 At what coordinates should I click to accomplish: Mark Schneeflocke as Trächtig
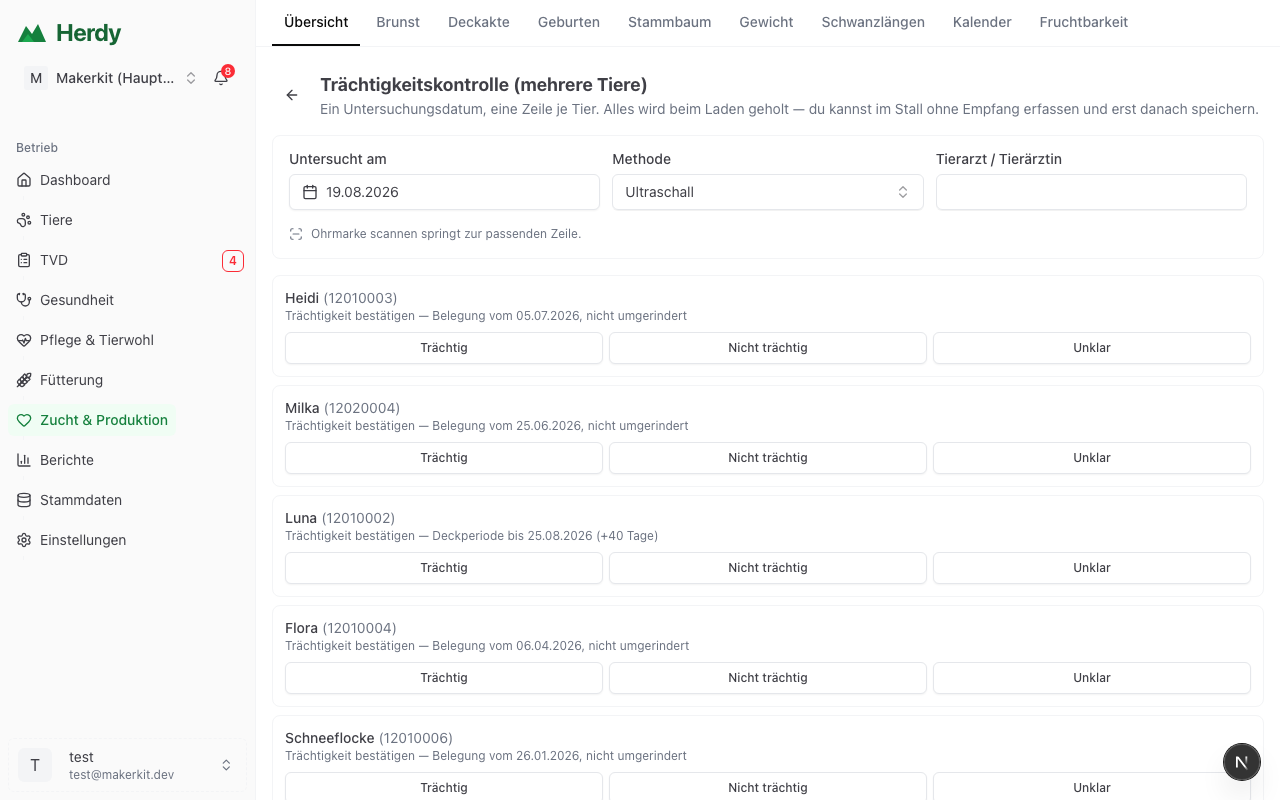[444, 787]
